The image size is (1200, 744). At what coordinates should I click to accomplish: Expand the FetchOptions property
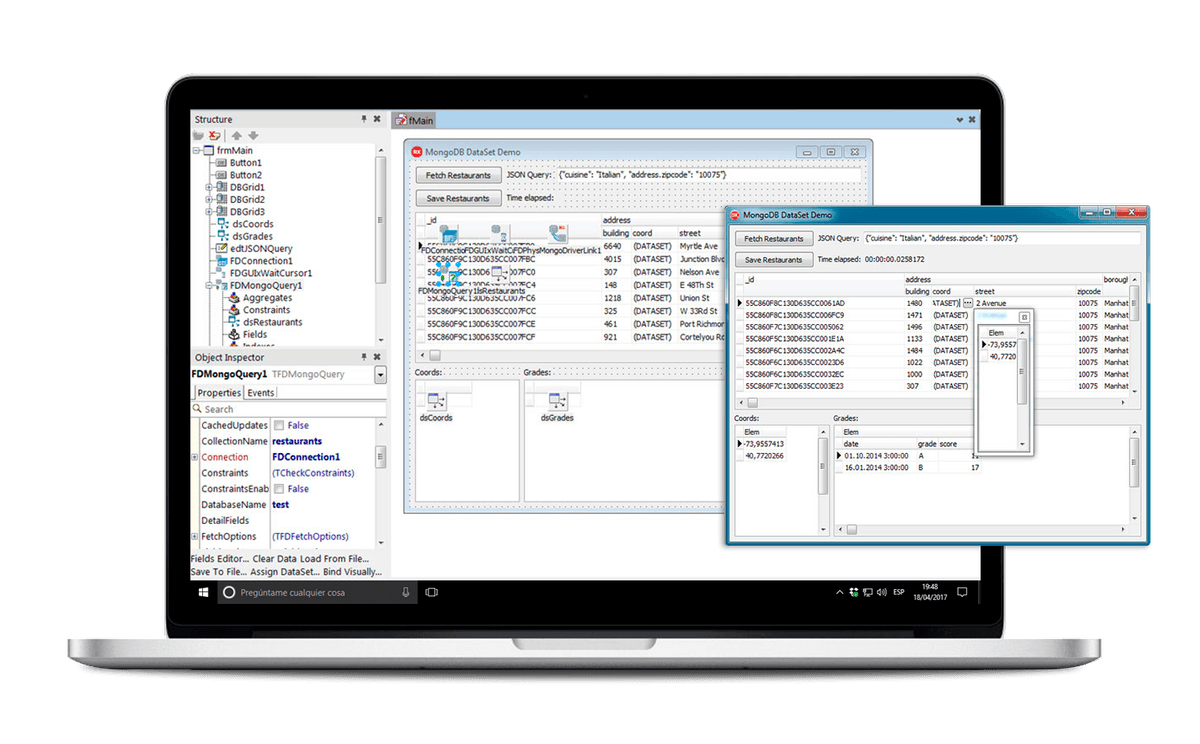pos(194,537)
